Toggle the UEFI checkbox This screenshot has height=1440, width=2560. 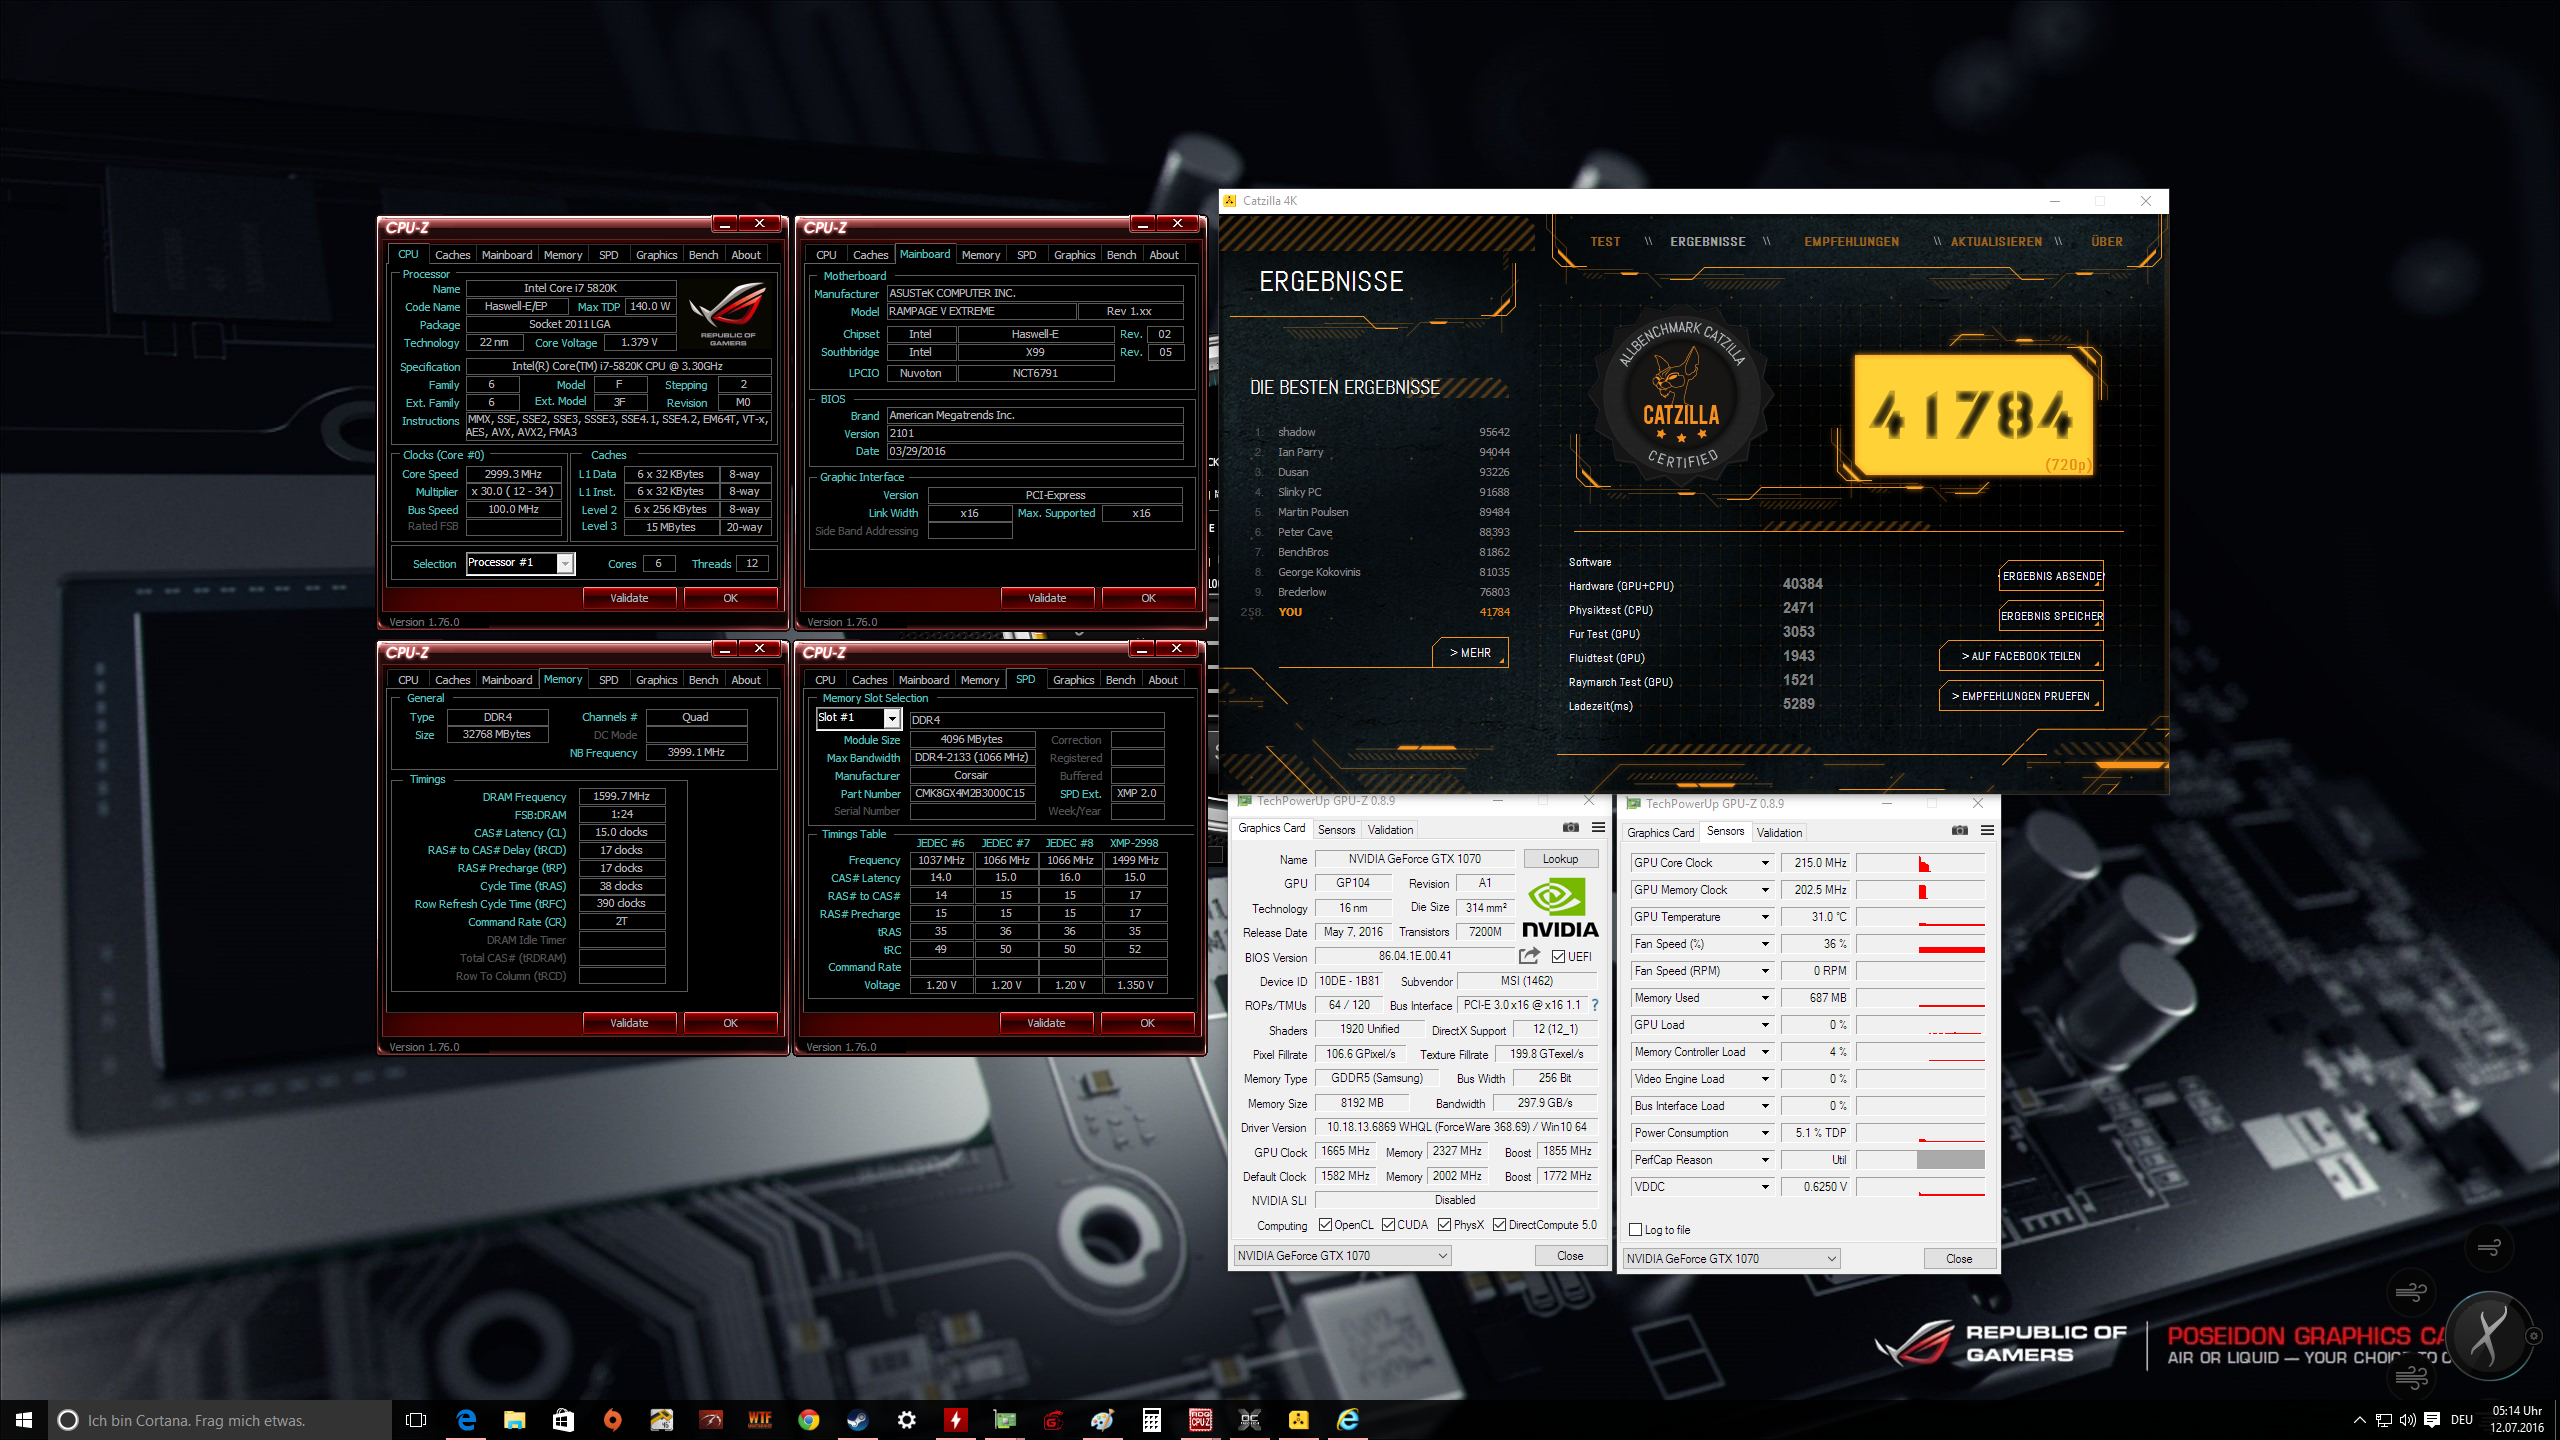[x=1558, y=957]
